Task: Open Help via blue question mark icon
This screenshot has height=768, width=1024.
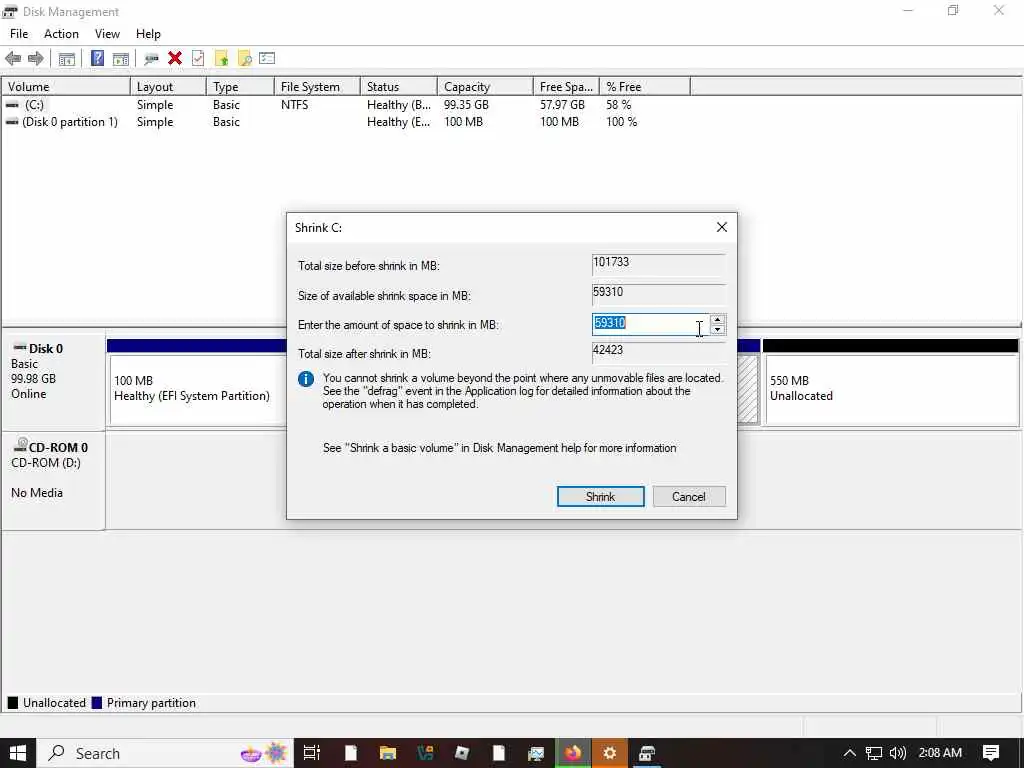Action: [x=97, y=59]
